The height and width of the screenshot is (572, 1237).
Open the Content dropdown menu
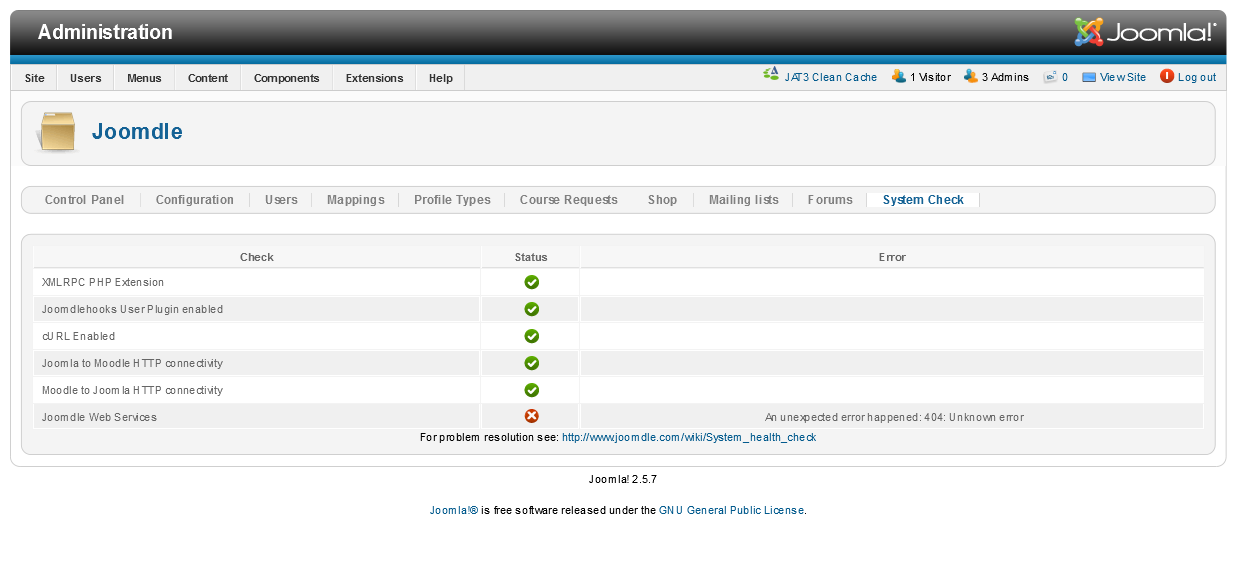tap(208, 78)
